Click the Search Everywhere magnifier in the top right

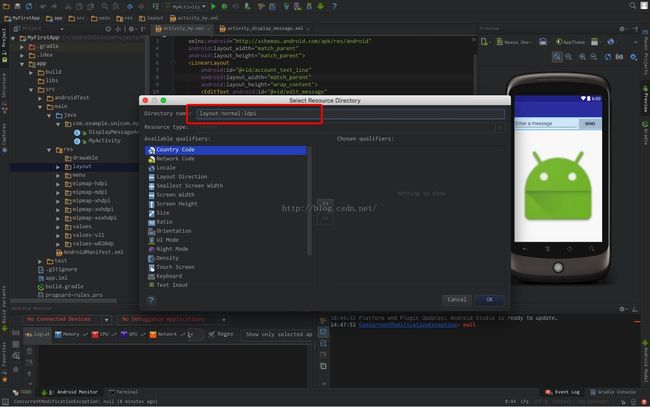point(633,5)
